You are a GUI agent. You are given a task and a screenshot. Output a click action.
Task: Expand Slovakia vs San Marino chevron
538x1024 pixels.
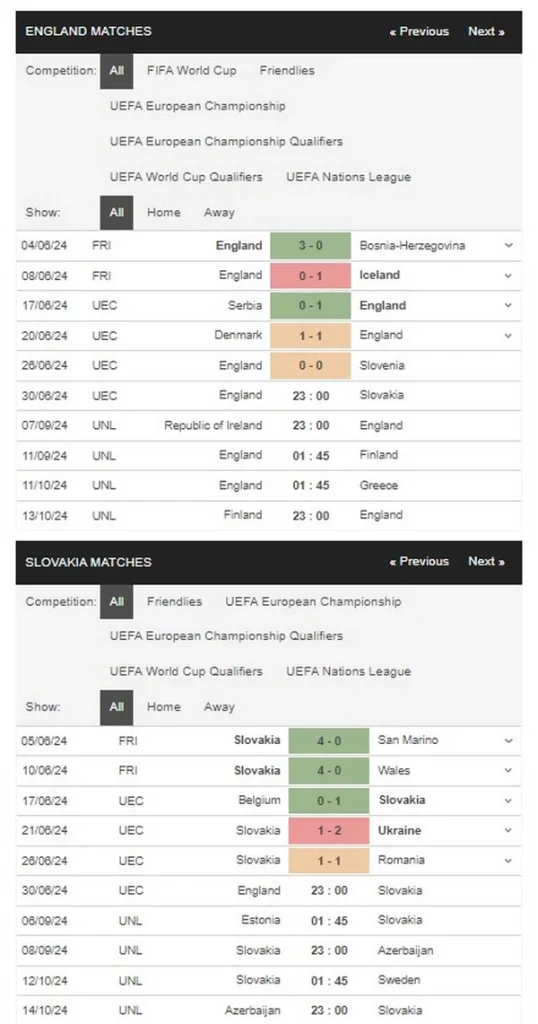pyautogui.click(x=509, y=741)
